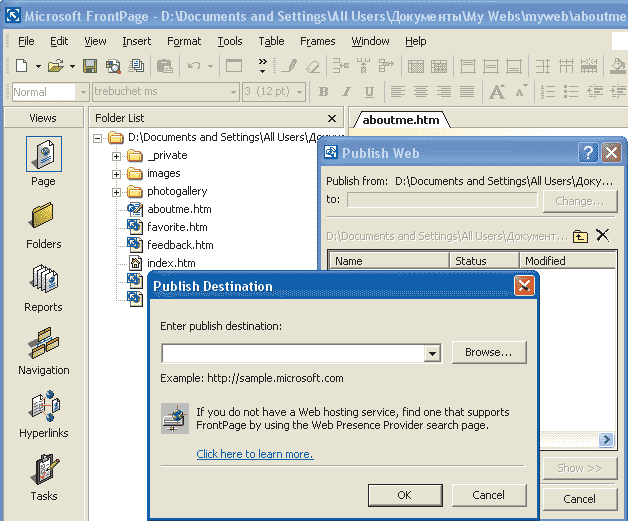The height and width of the screenshot is (521, 628).
Task: Expand the Open button dropdown arrow
Action: point(72,66)
